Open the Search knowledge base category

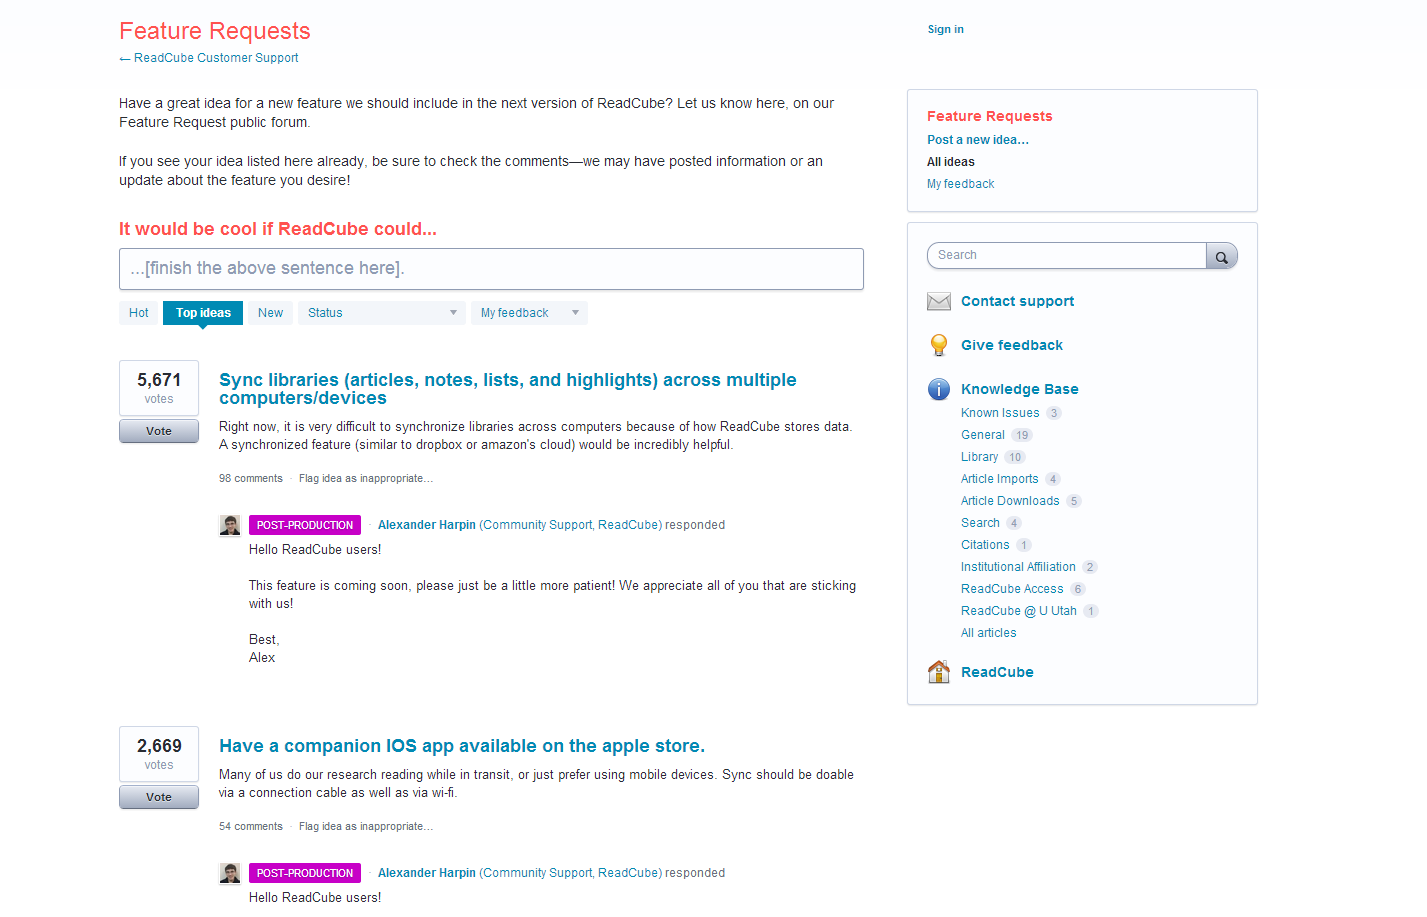tap(980, 523)
